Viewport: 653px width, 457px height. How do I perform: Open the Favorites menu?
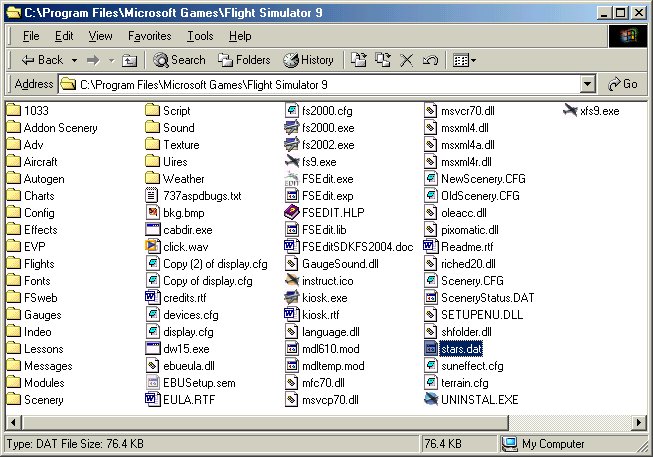tap(150, 36)
